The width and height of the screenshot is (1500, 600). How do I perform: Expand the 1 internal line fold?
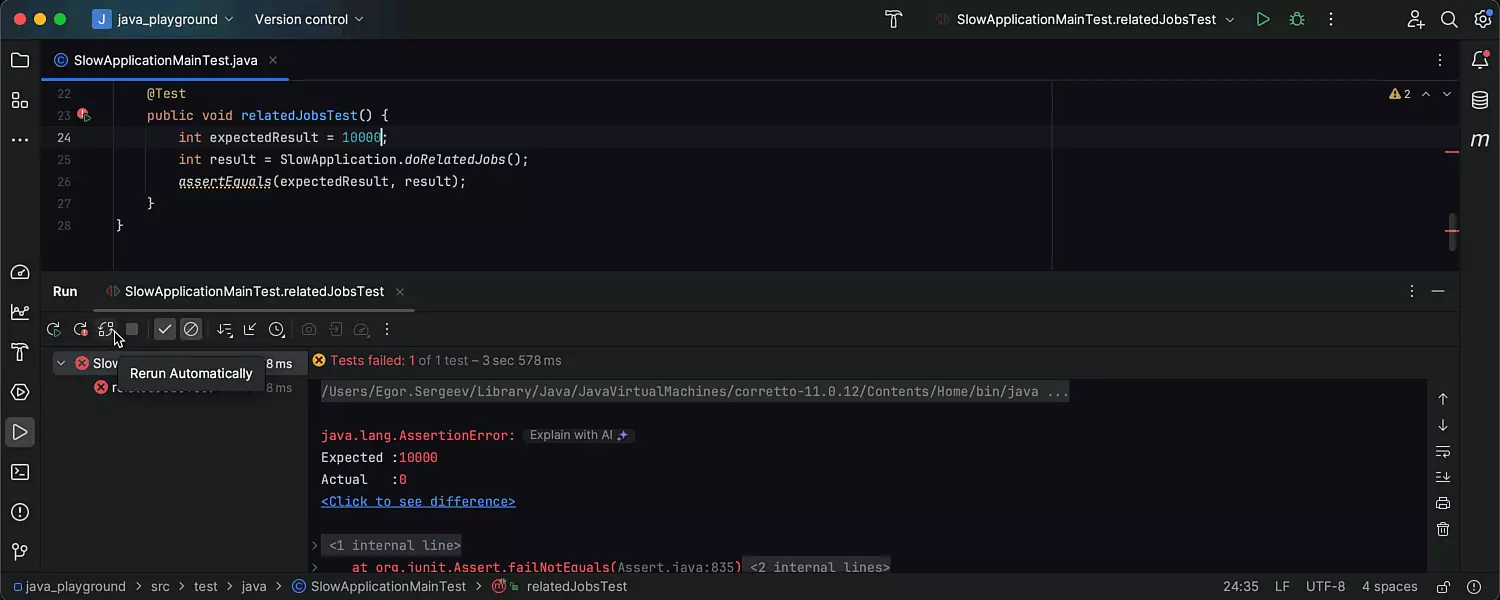(x=315, y=545)
